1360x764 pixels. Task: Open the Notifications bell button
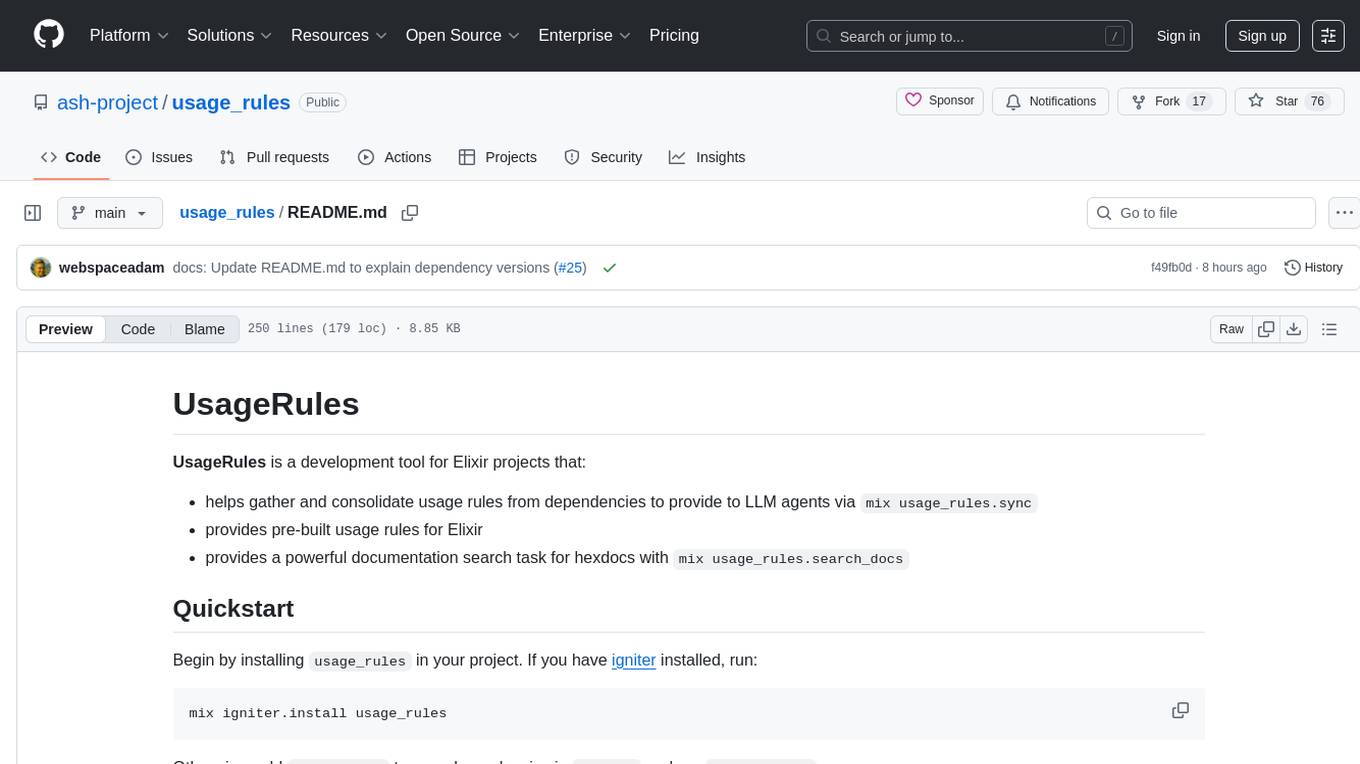coord(1051,101)
